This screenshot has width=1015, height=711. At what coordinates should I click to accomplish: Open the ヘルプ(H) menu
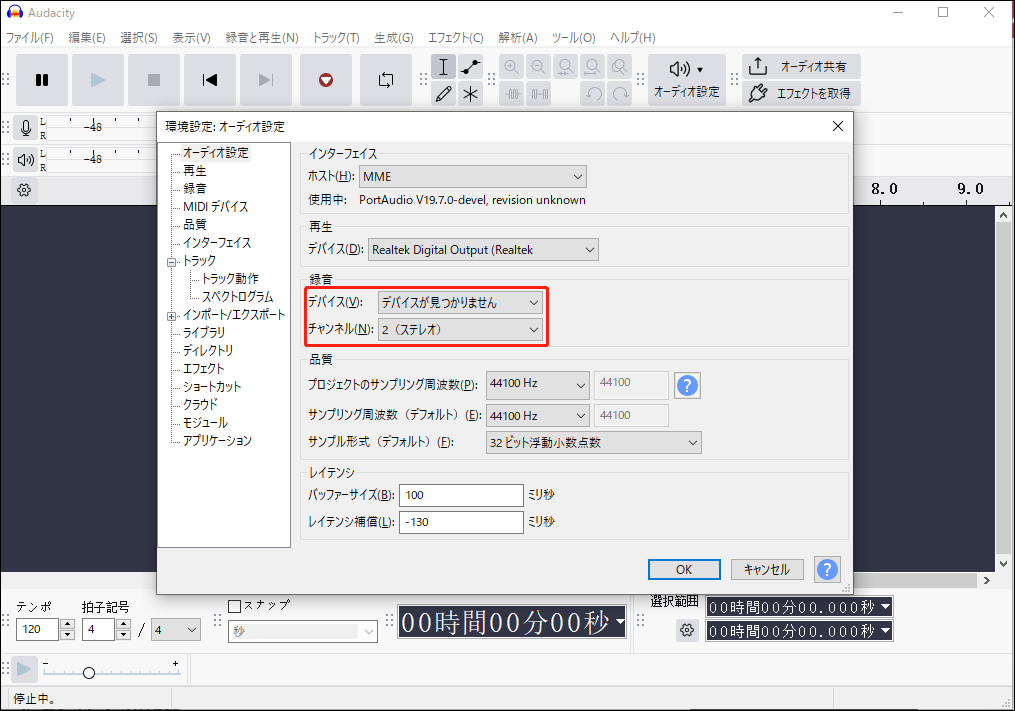632,38
